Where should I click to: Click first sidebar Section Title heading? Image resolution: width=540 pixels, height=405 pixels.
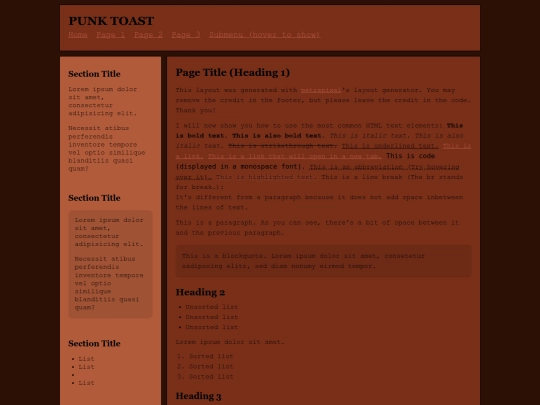coord(94,74)
